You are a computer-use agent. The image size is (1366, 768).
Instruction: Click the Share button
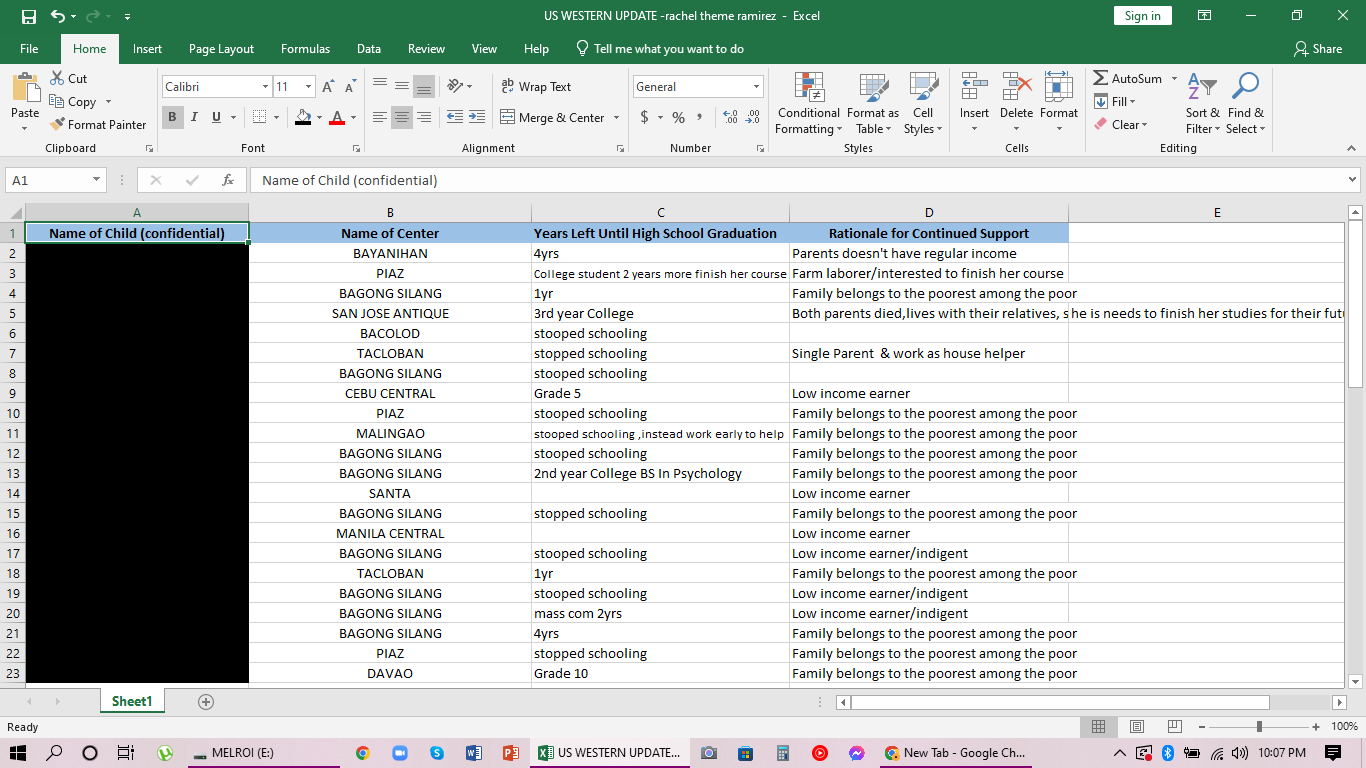click(1318, 49)
